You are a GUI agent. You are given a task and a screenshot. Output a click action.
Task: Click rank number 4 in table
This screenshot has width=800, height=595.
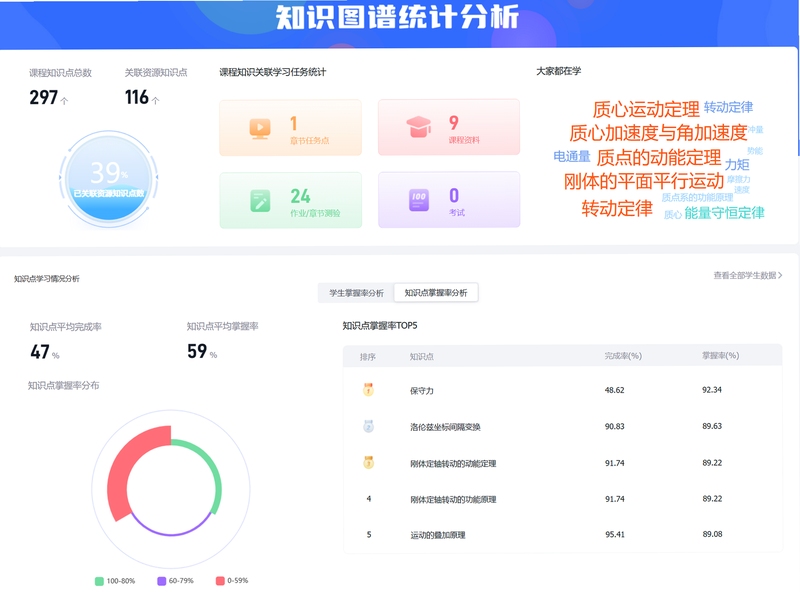(x=368, y=499)
